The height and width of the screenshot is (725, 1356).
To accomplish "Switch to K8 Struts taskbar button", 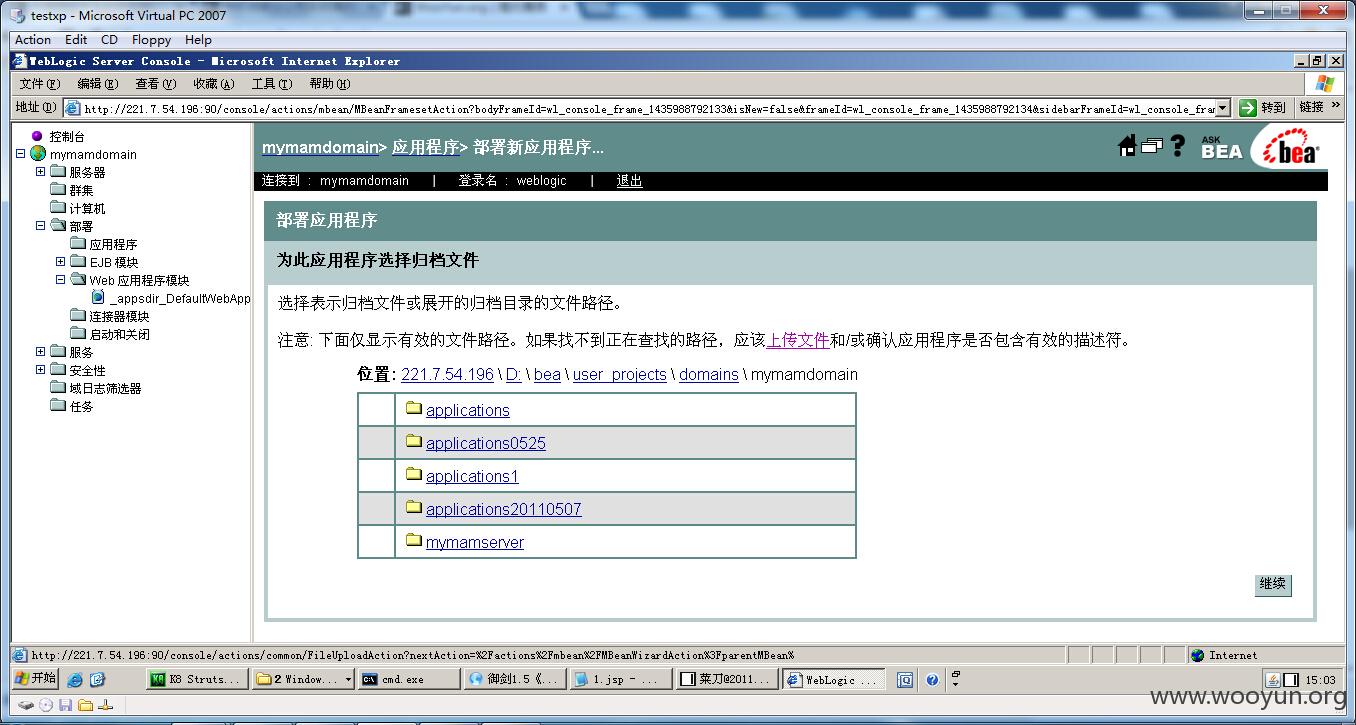I will (196, 680).
